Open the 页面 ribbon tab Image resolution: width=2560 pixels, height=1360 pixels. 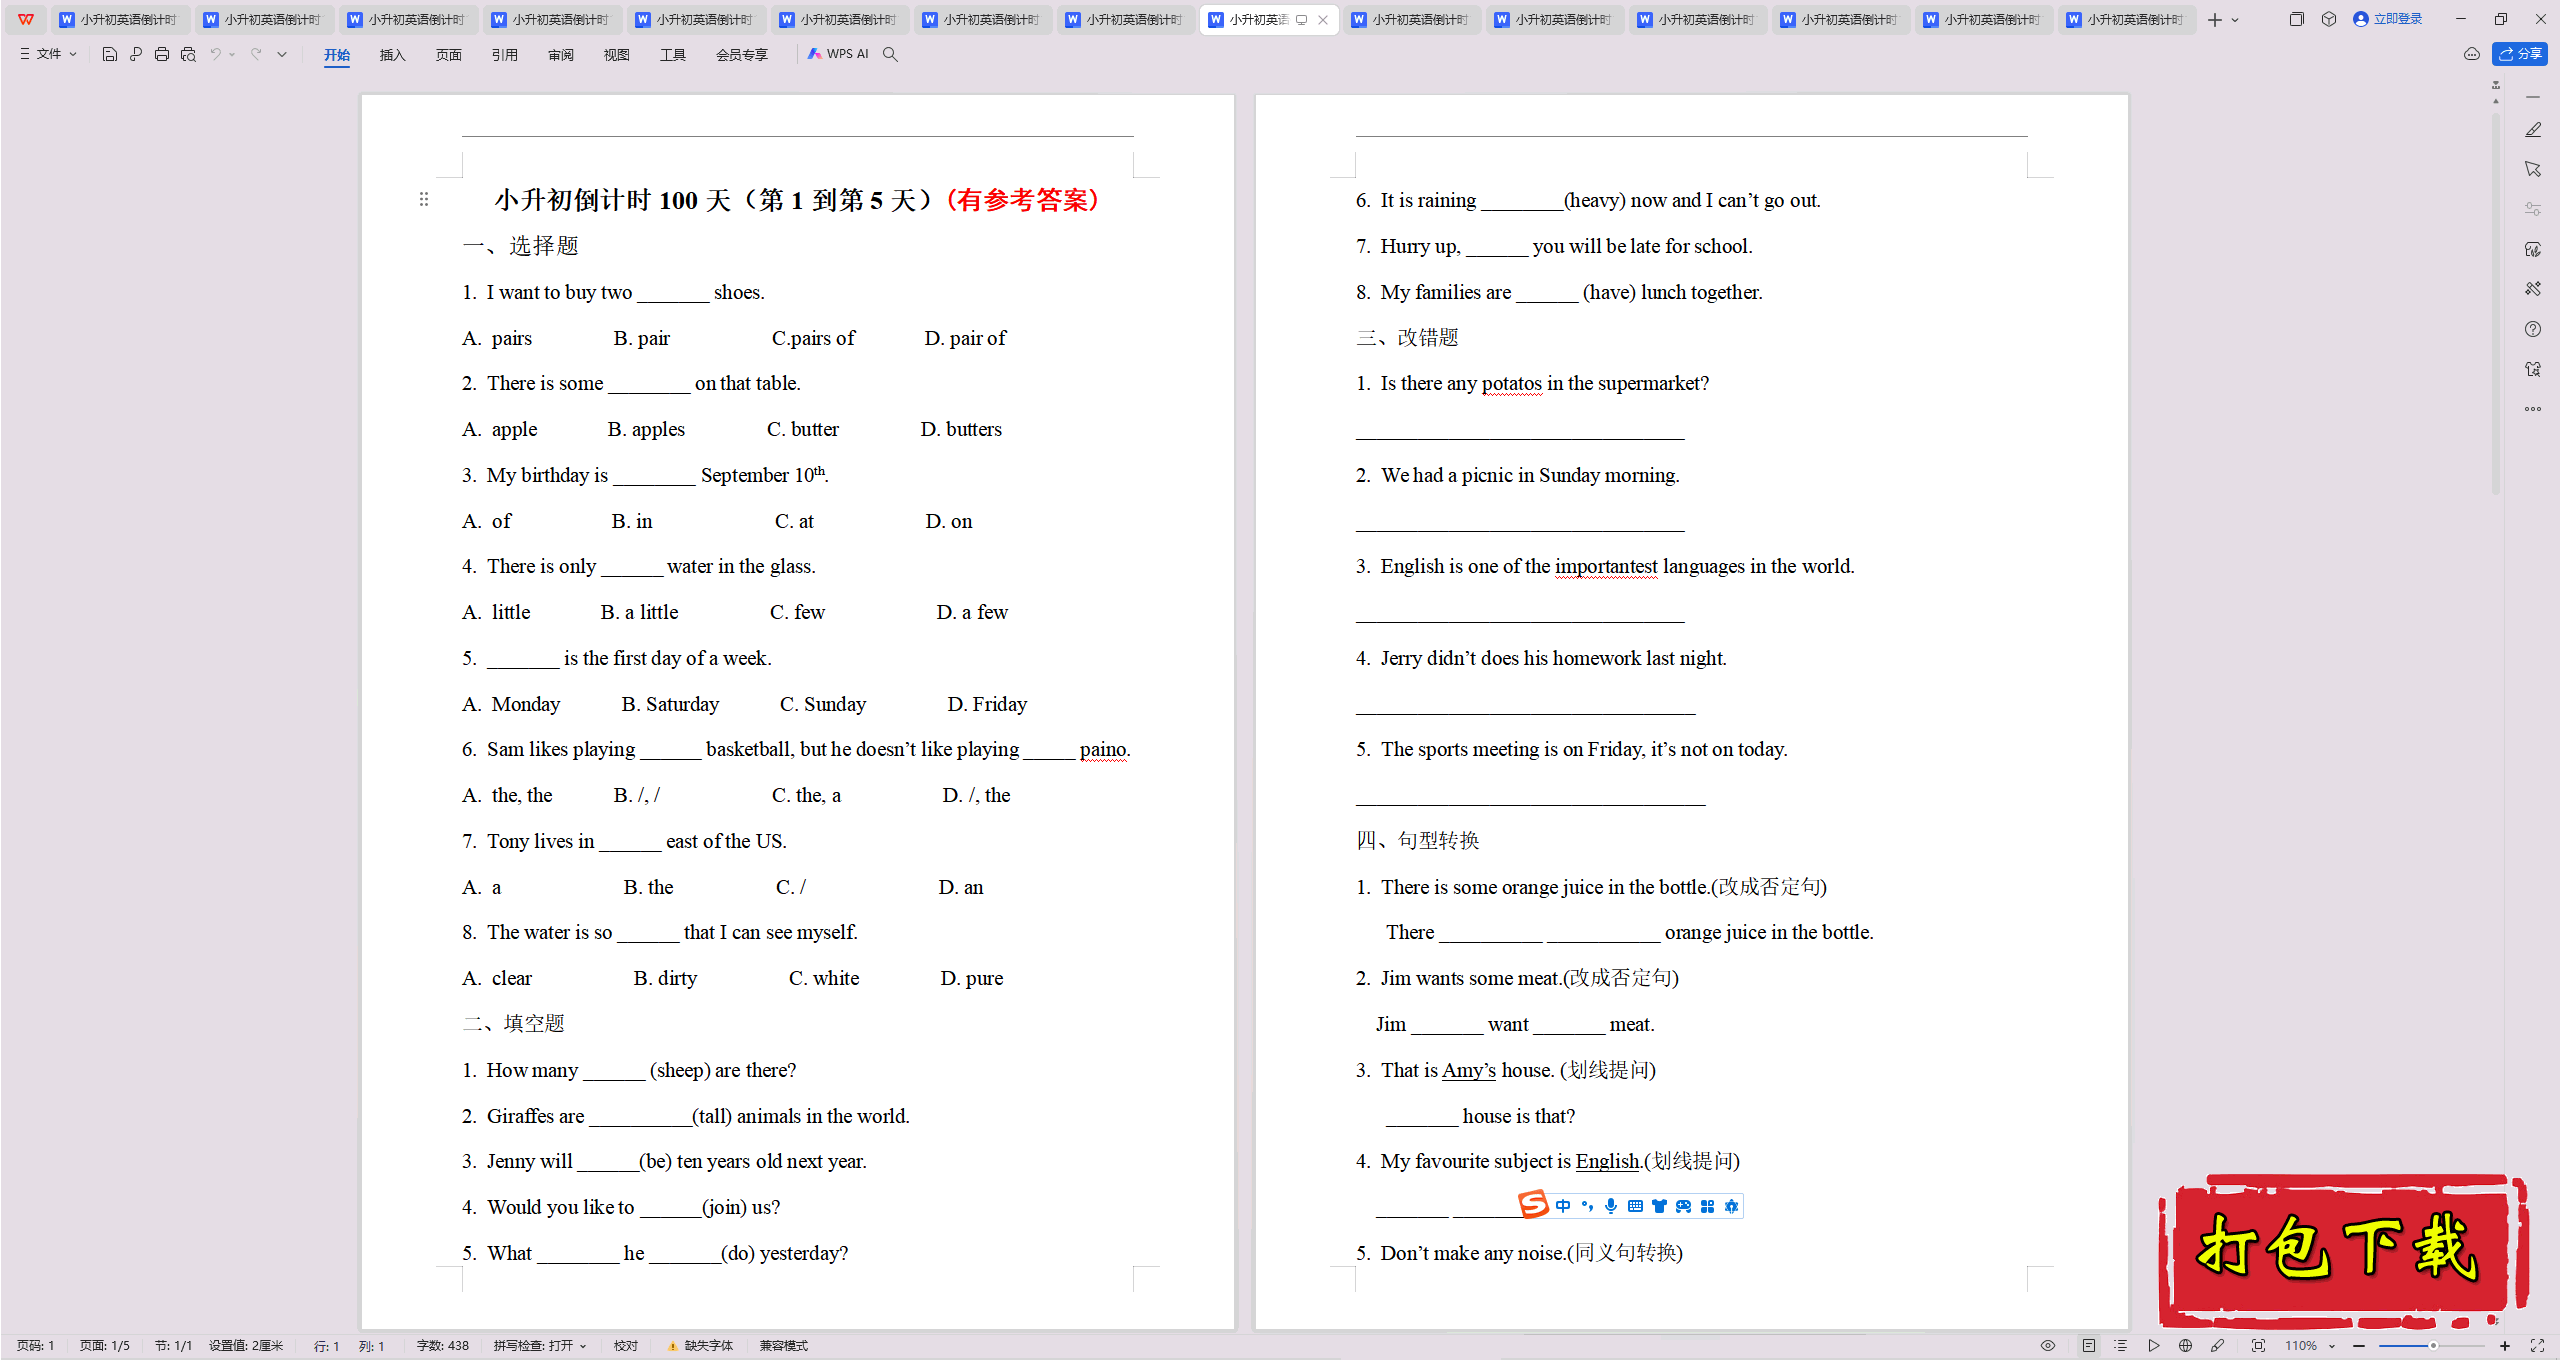click(449, 55)
